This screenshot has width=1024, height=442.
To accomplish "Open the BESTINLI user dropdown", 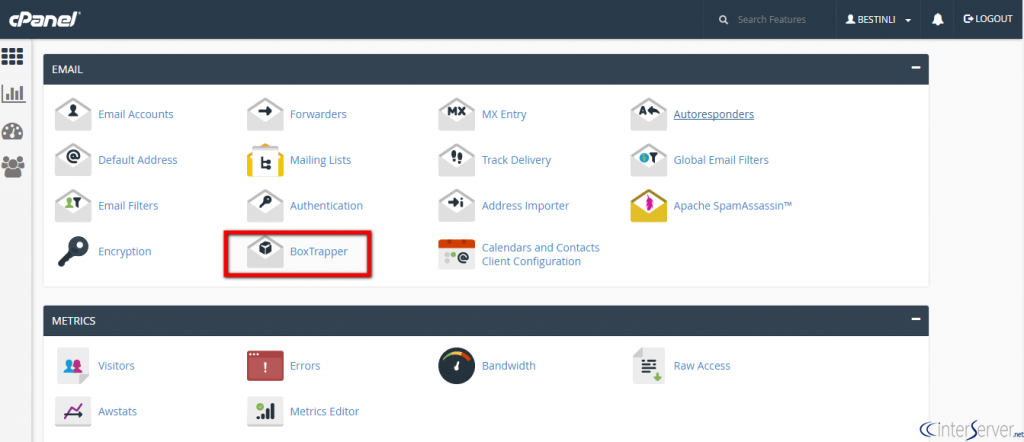I will 878,19.
